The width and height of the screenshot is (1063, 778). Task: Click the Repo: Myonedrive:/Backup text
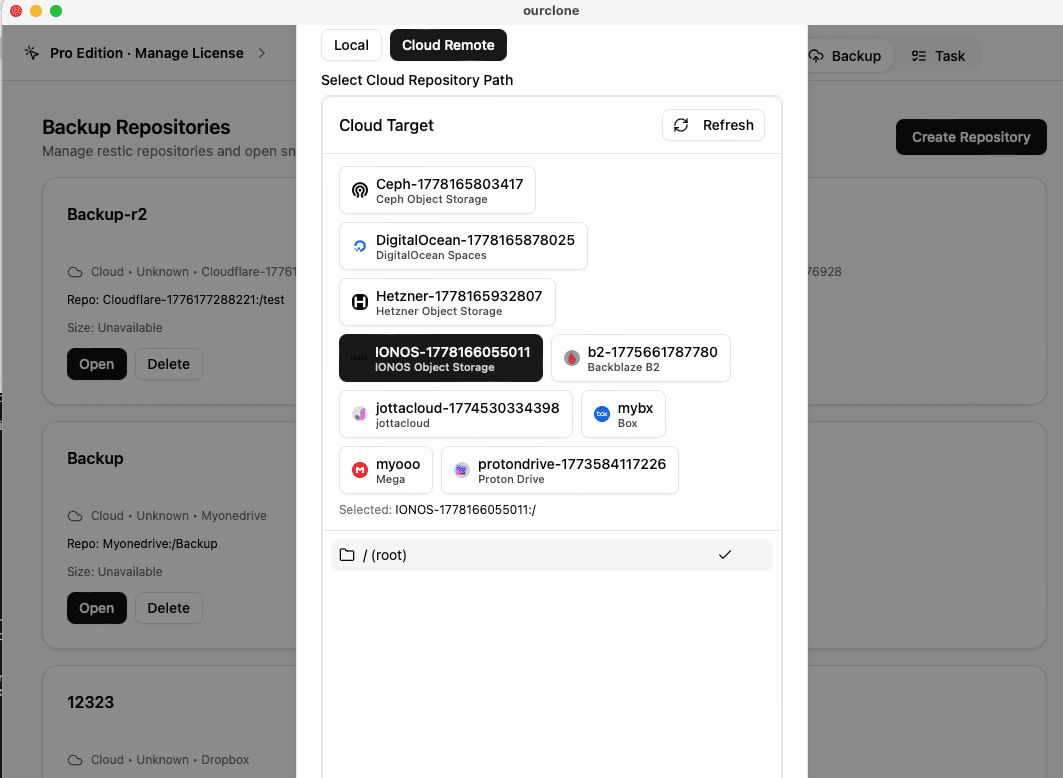pyautogui.click(x=142, y=544)
